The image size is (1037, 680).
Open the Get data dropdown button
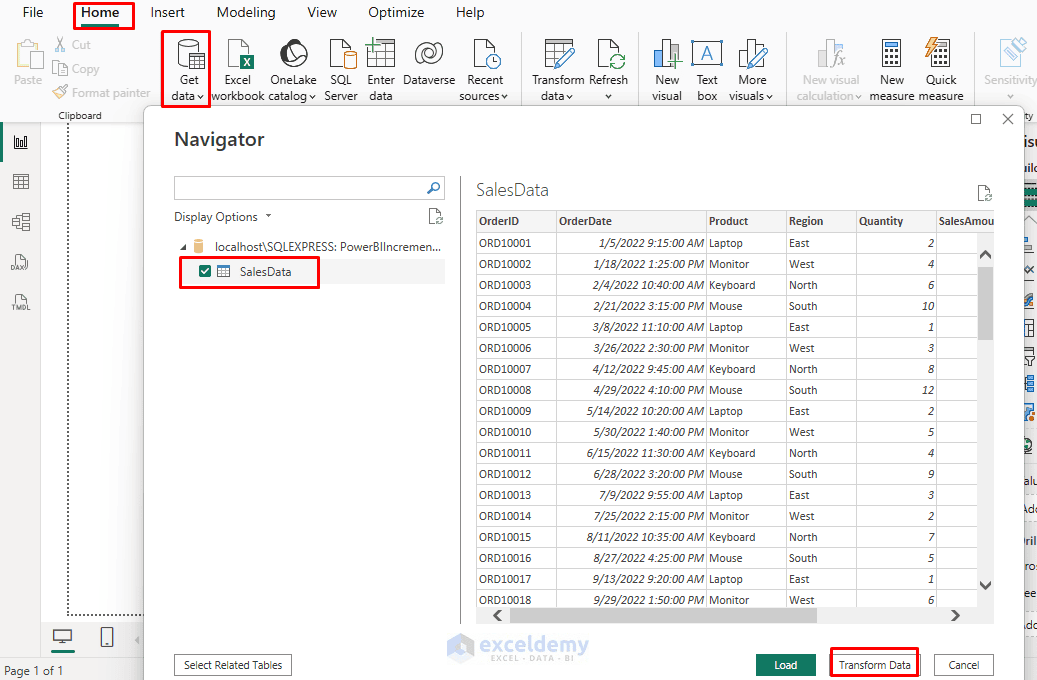188,70
